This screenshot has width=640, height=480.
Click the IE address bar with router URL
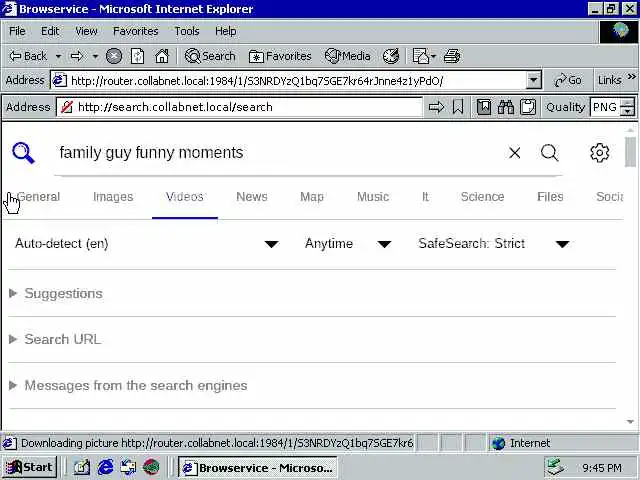coord(296,80)
